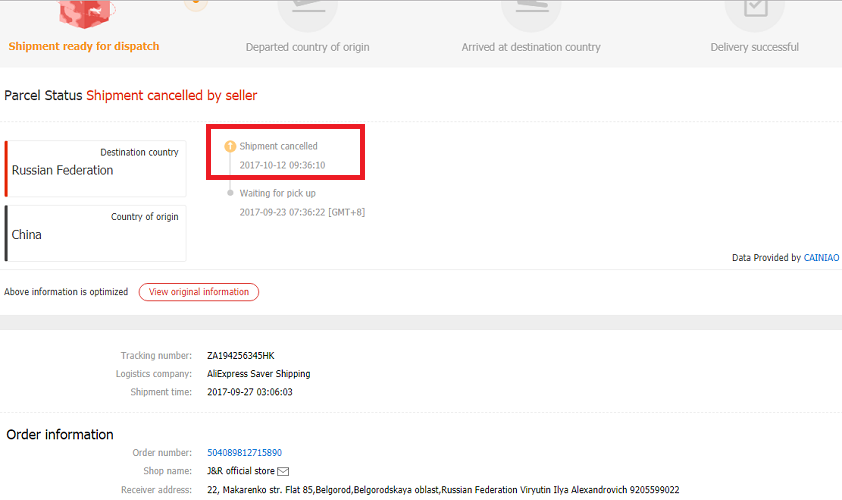Viewport: 842px width, 500px height.
Task: Click the Arrived at destination country stage icon
Action: 531,15
